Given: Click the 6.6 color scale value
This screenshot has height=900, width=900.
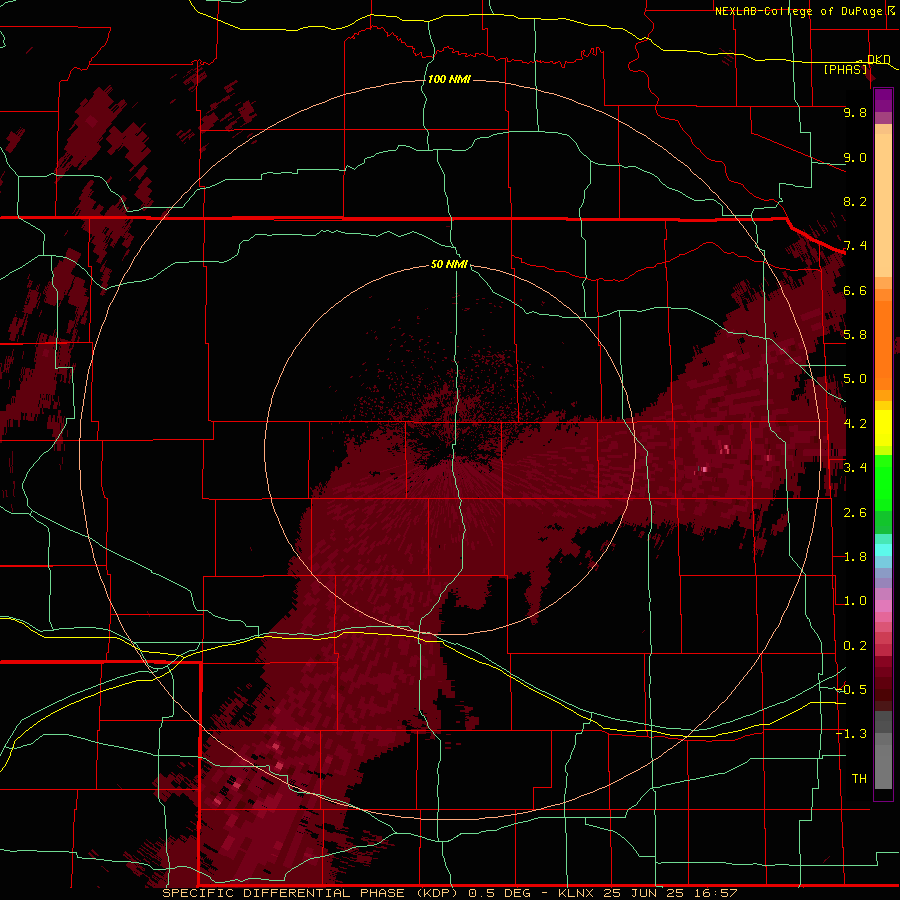Looking at the screenshot, I should coord(855,291).
